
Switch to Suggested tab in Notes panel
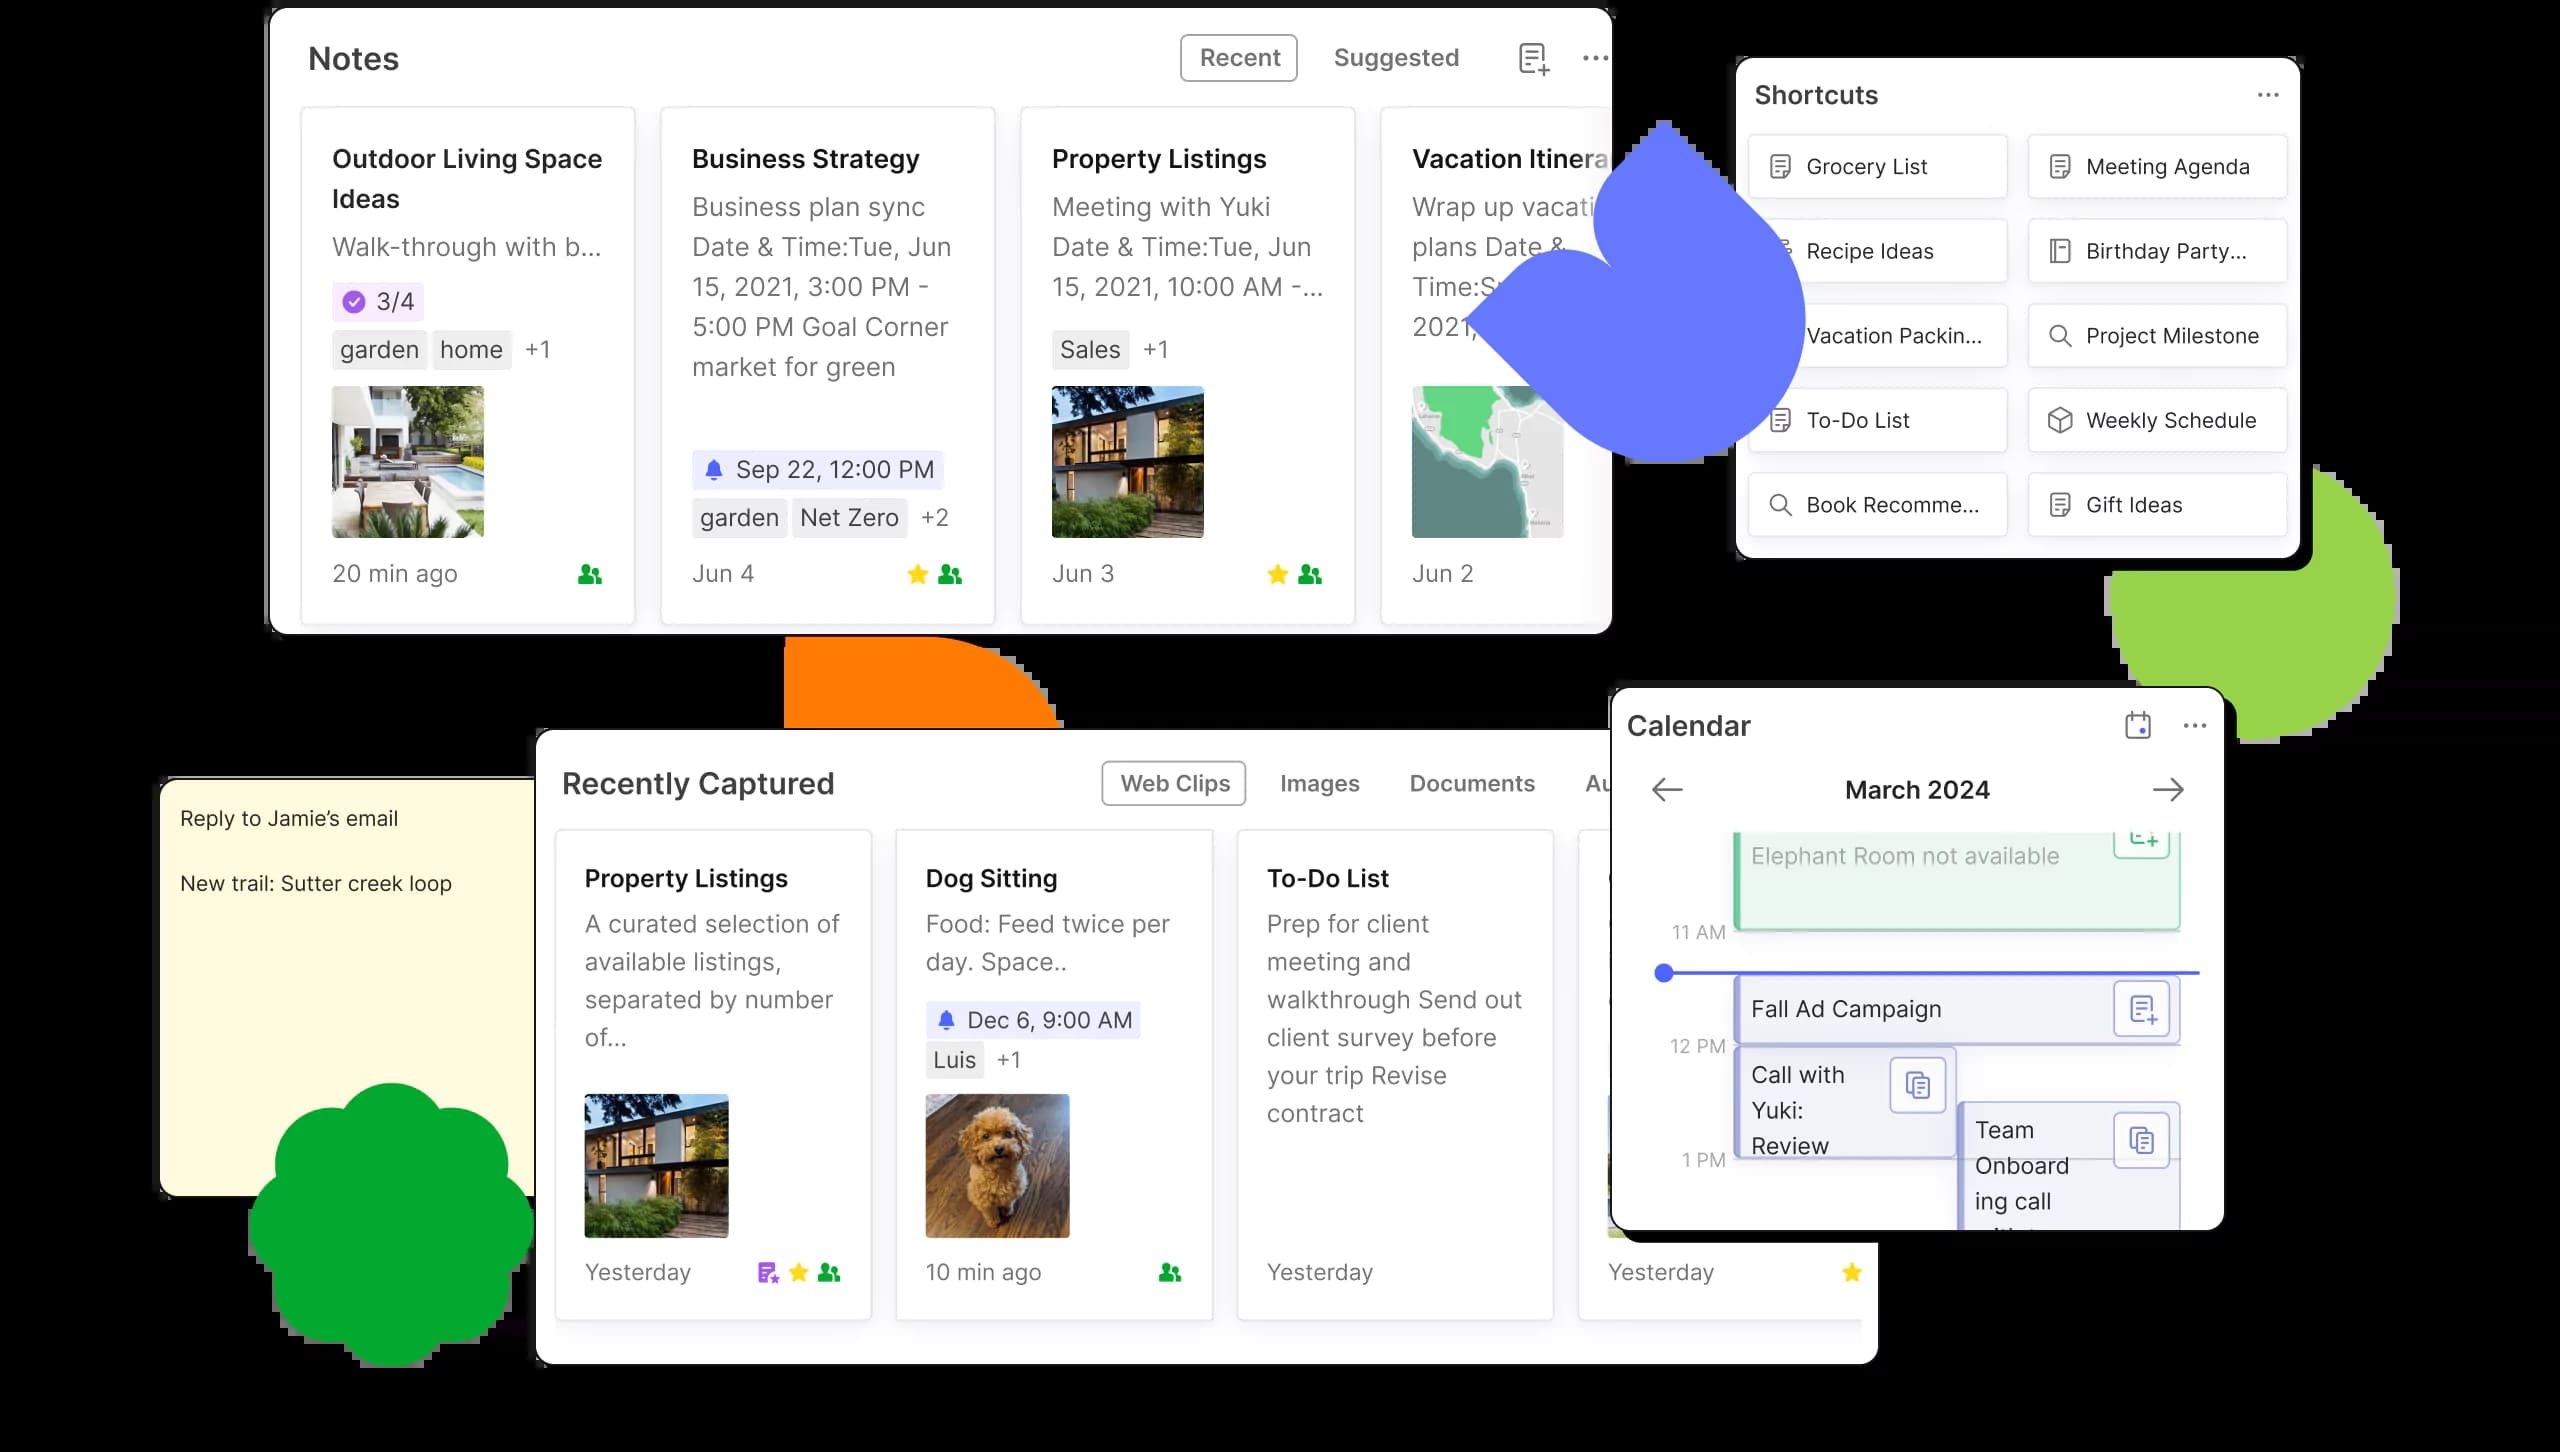[1396, 56]
